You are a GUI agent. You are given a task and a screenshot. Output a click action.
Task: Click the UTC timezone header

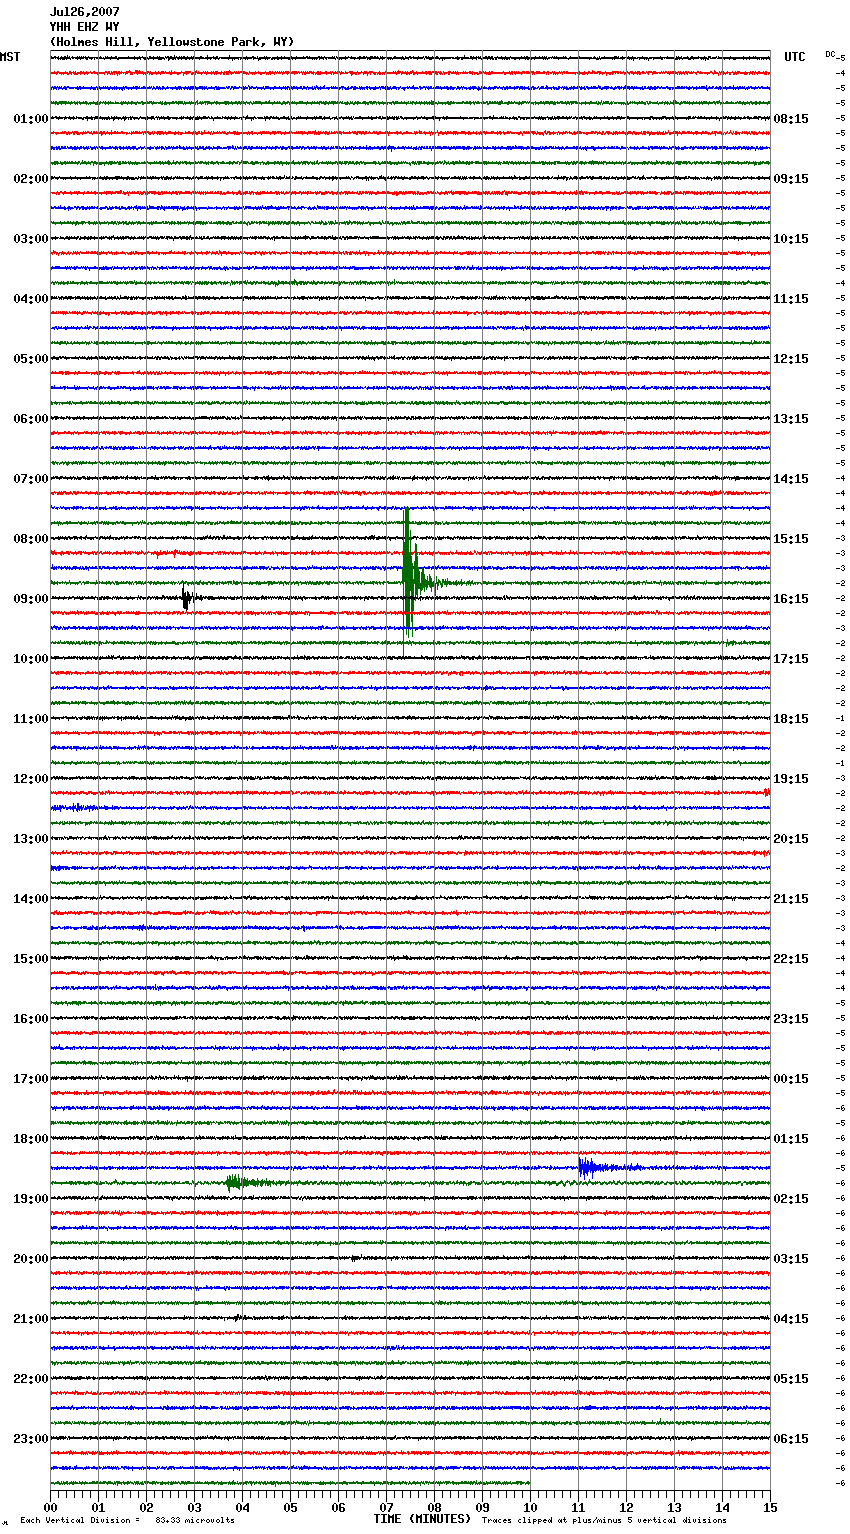pos(794,57)
